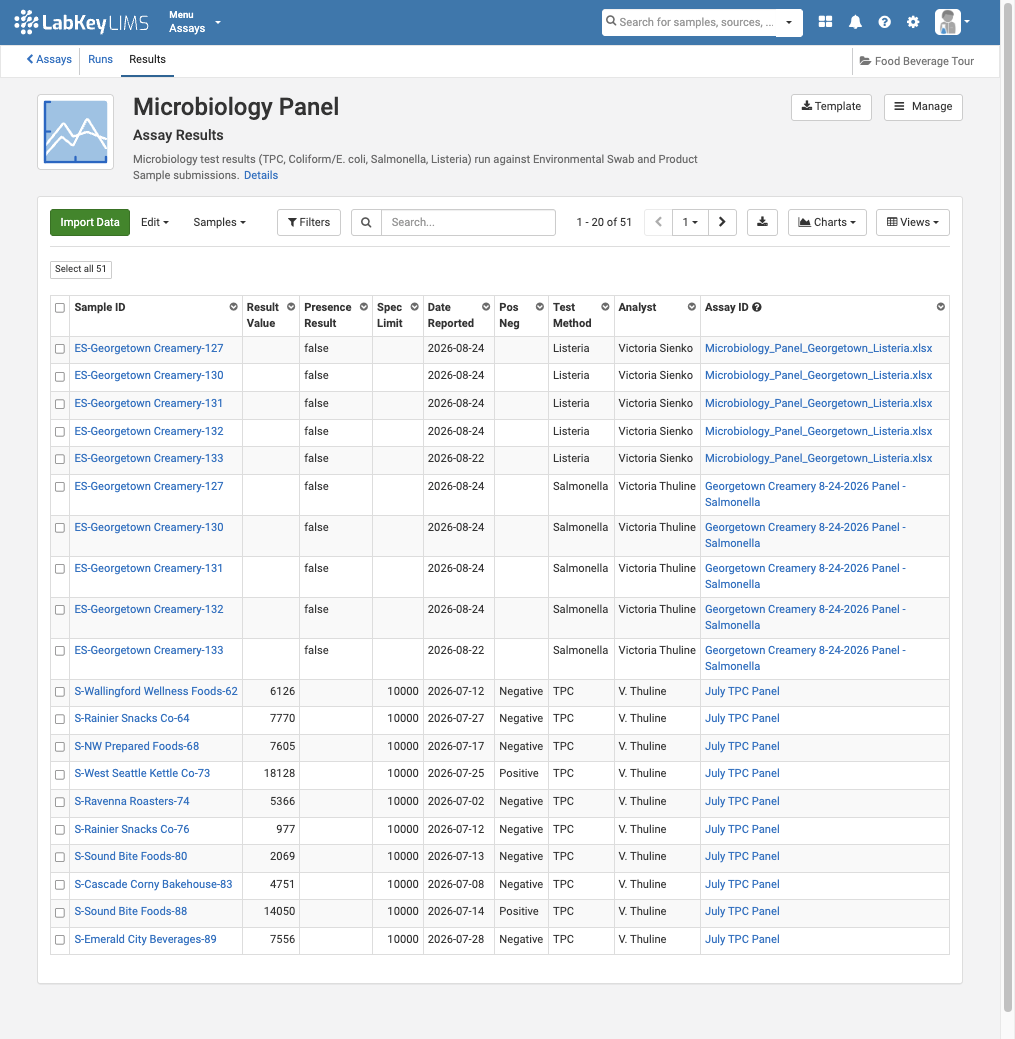Open the LabKey LIMS home logo
1015x1039 pixels.
coord(81,23)
